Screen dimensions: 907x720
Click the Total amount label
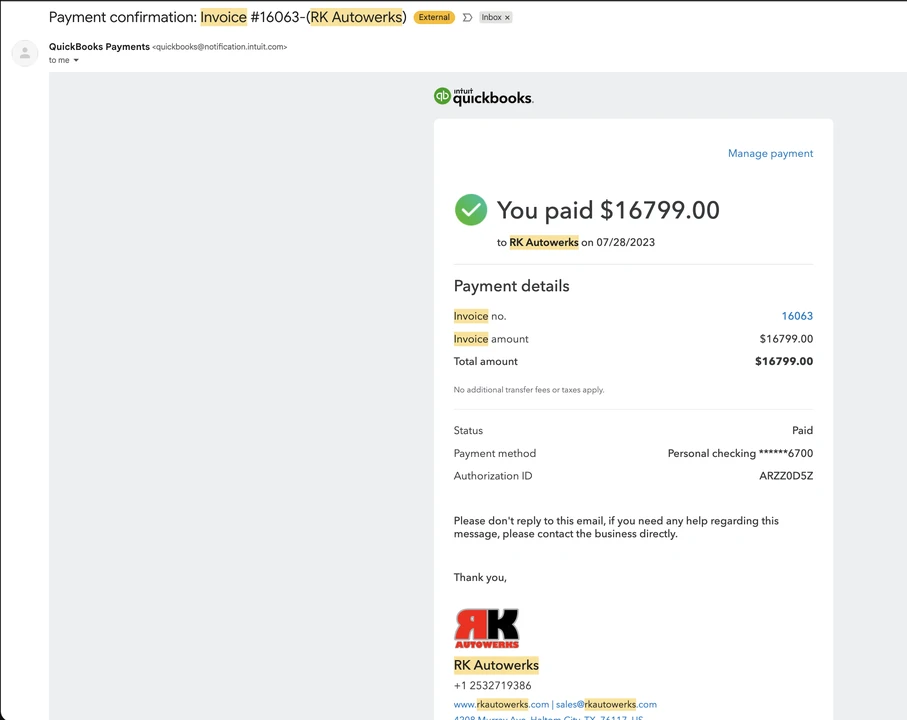[485, 361]
